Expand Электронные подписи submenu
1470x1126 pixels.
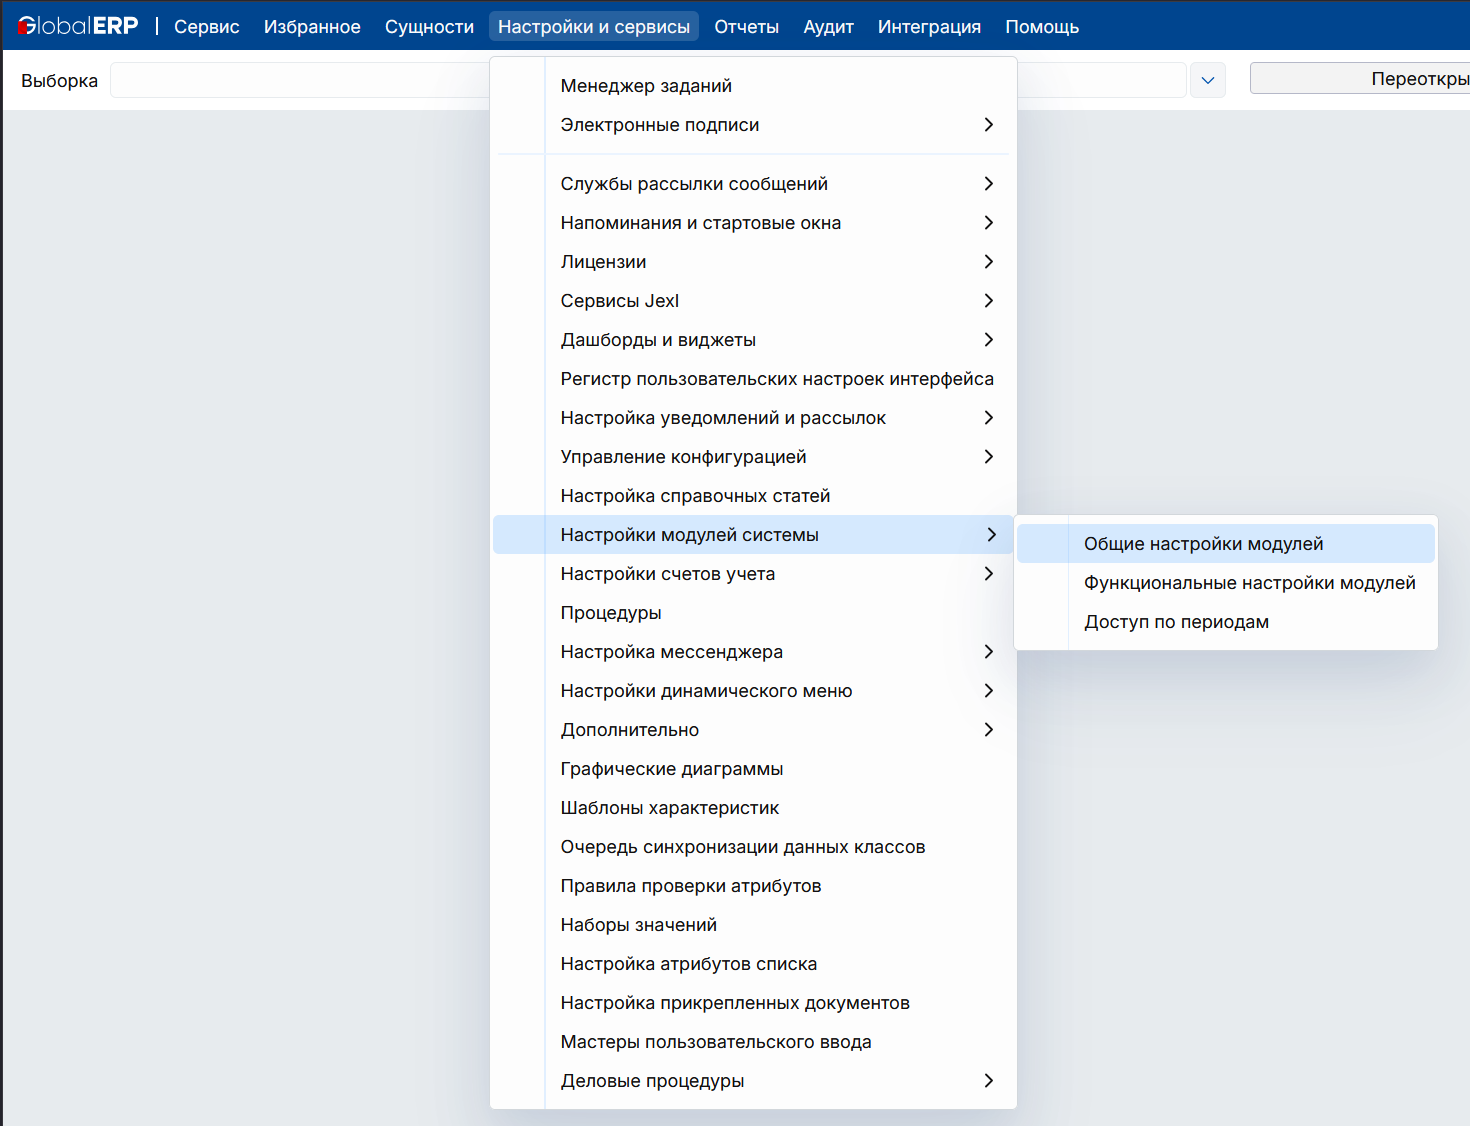660,125
